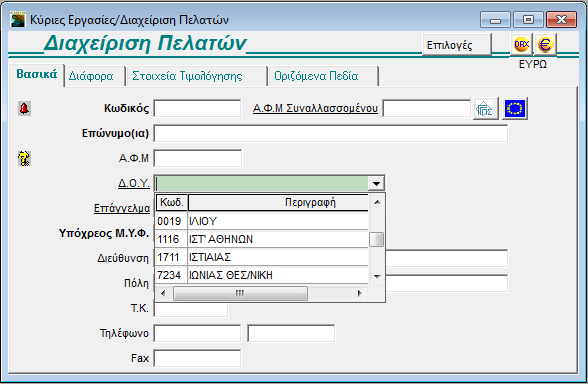Click the red bell icon beside Κωδικός
The width and height of the screenshot is (588, 384).
pyautogui.click(x=24, y=109)
